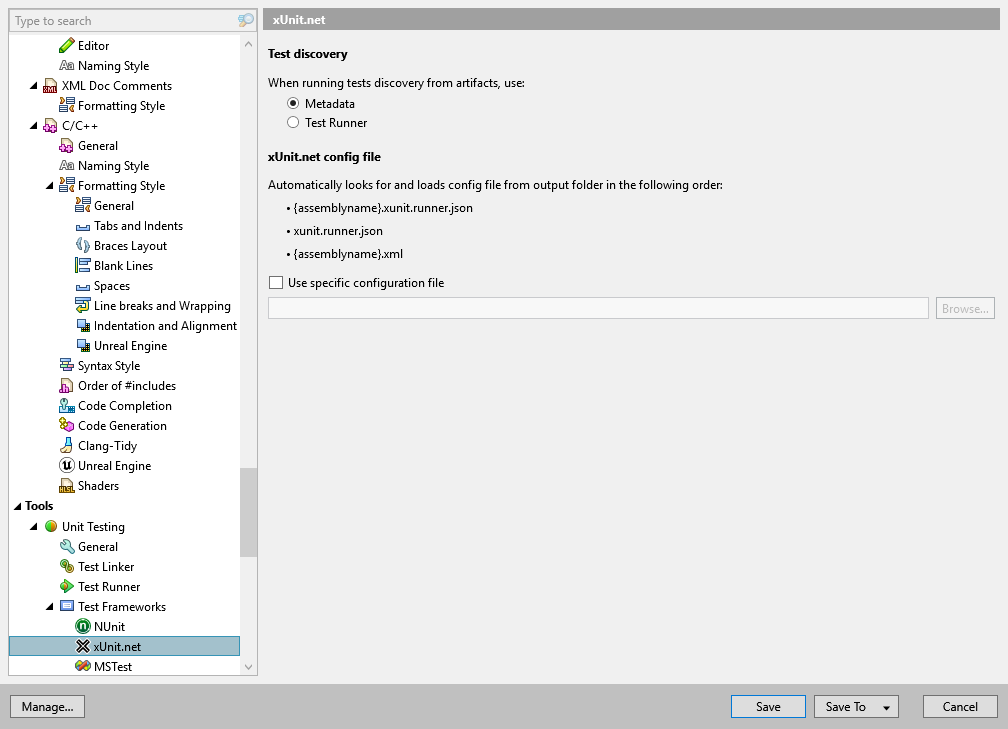The image size is (1008, 729).
Task: Click the configuration file path field
Action: 597,307
